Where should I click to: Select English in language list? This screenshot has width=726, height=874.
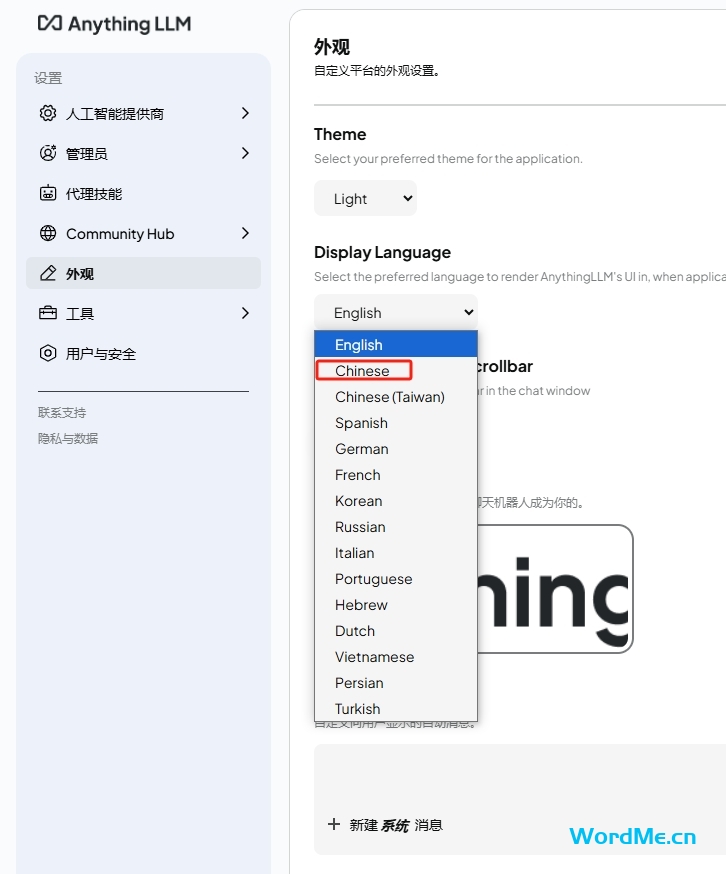pos(396,344)
